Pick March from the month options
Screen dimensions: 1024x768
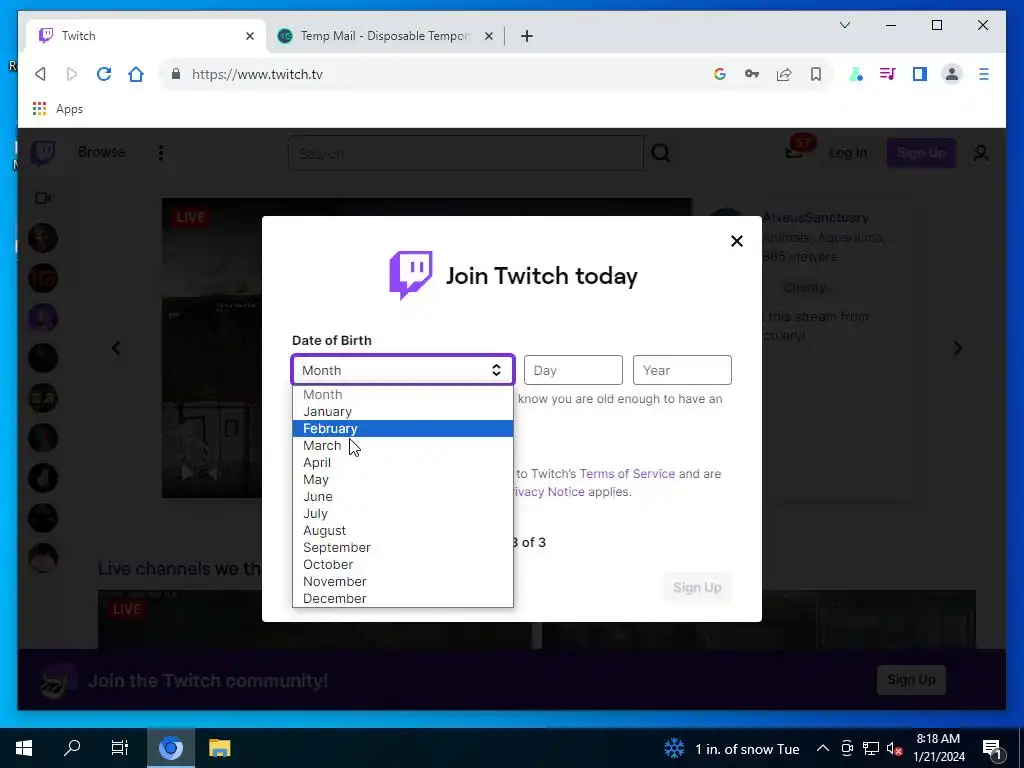[402, 445]
